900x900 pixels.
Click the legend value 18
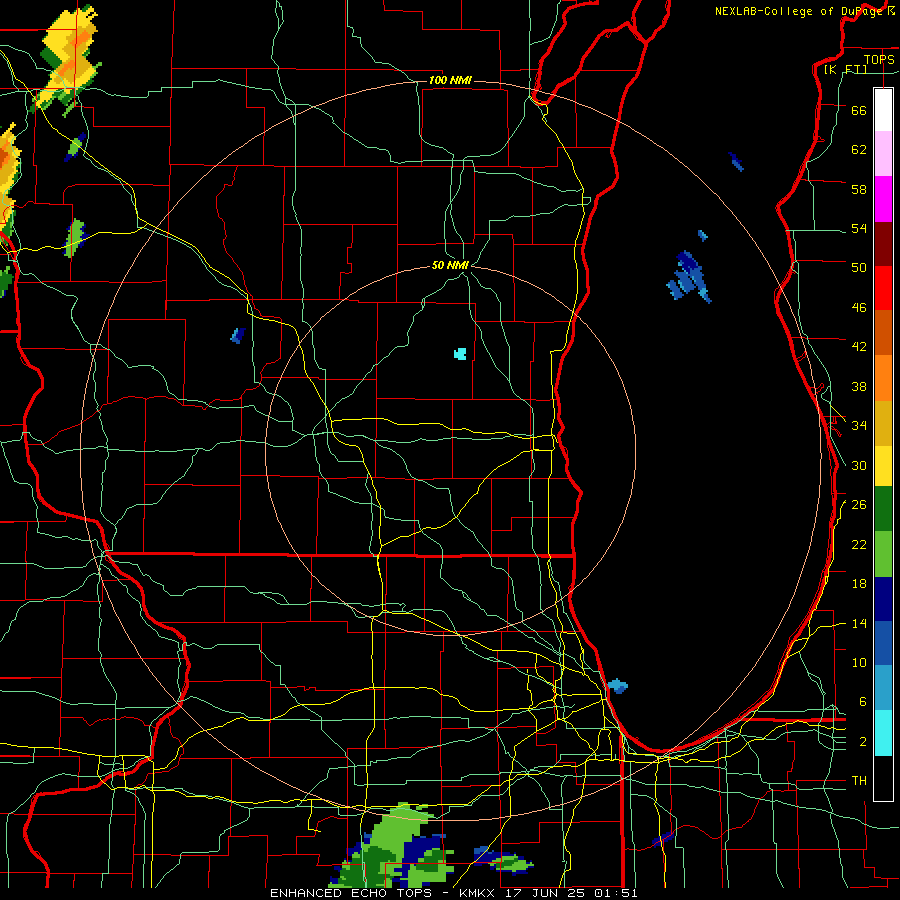point(859,584)
